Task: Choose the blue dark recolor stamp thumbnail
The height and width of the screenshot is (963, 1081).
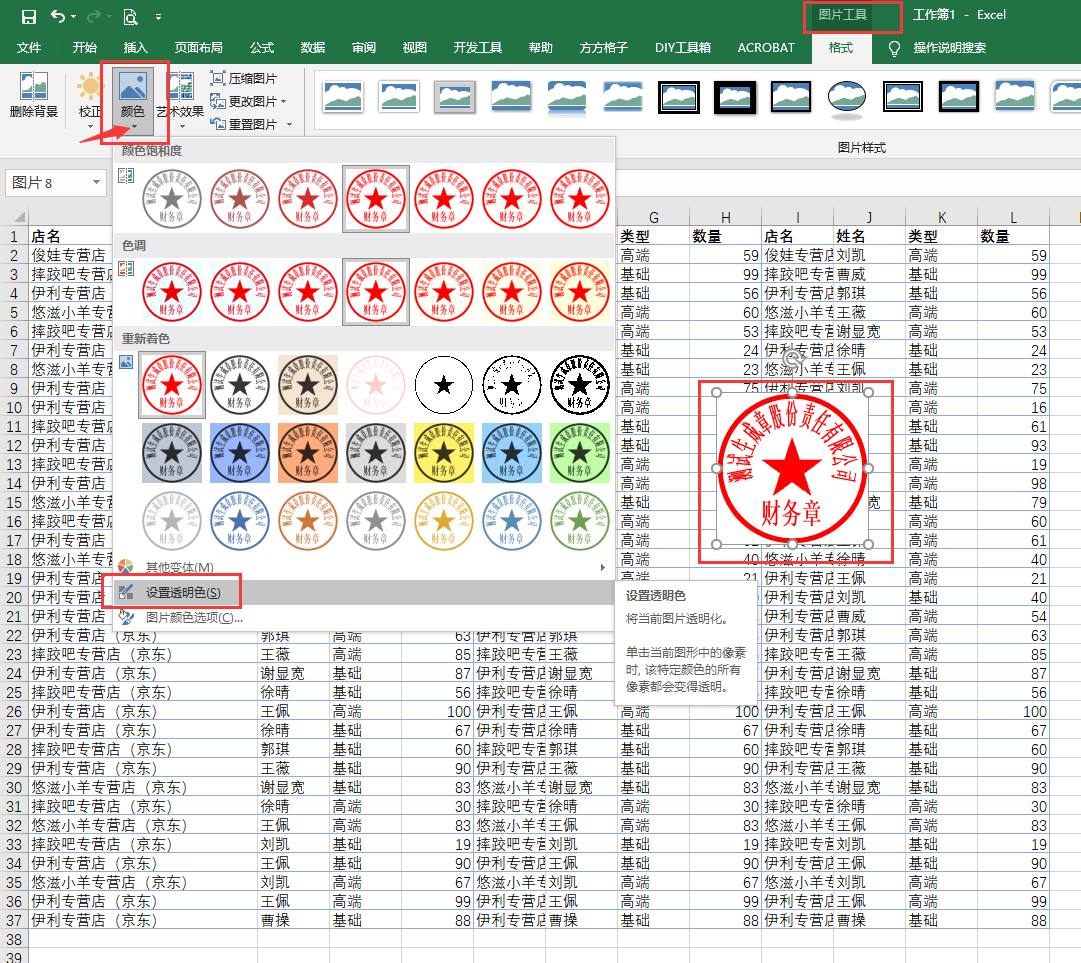Action: point(240,453)
